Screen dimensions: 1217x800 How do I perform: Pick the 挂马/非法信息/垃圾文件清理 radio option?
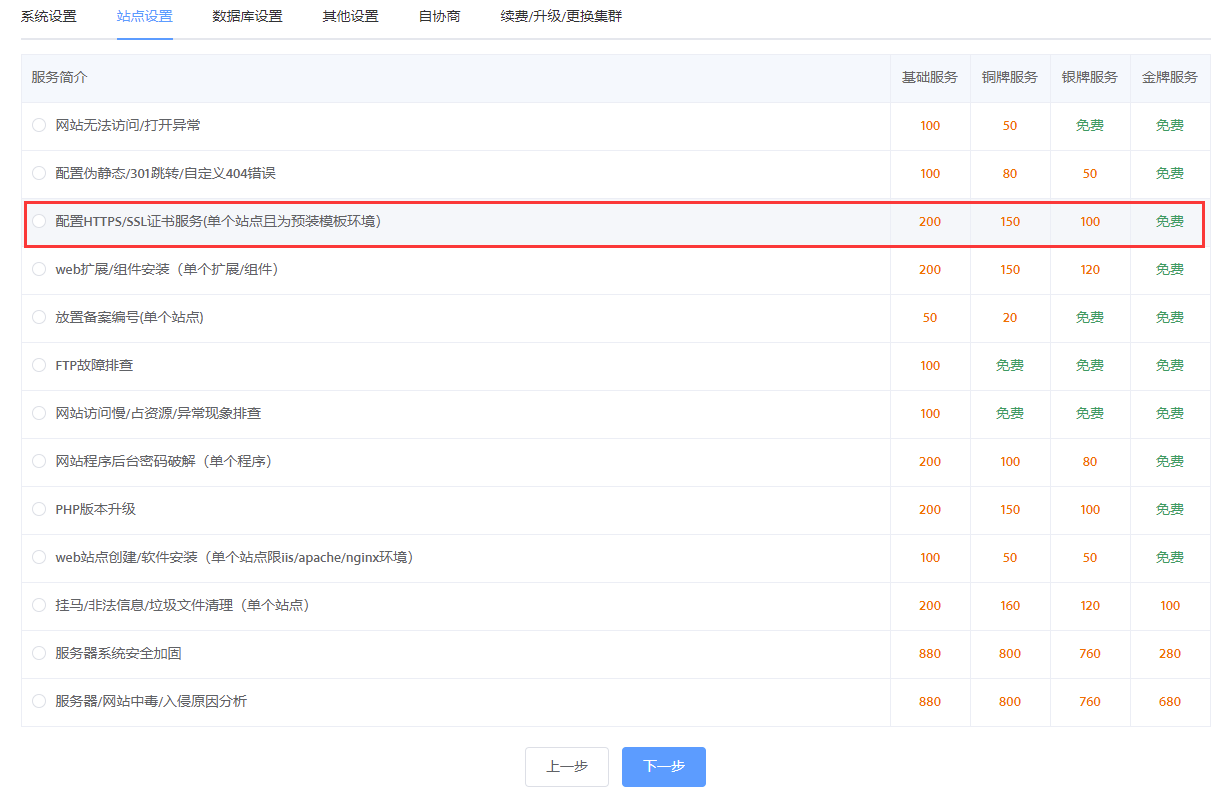pos(39,605)
